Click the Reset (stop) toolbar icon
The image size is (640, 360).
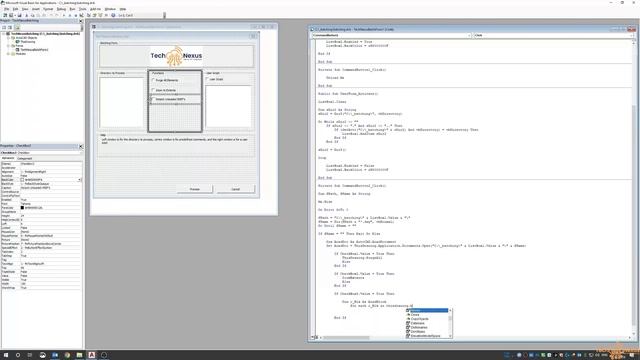coord(76,15)
